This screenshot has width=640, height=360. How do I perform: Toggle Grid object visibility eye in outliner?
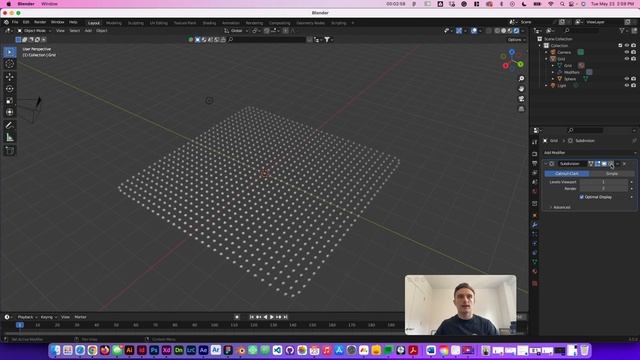[x=627, y=59]
